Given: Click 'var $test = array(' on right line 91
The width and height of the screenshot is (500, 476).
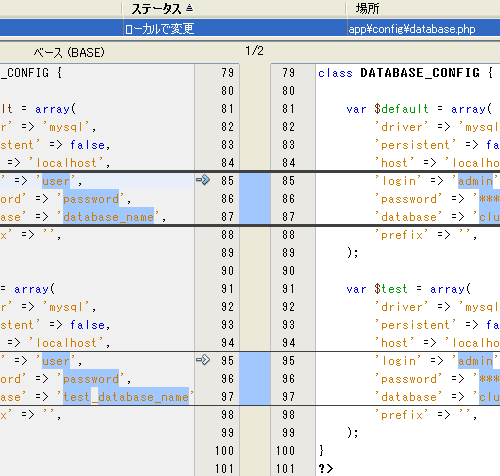Looking at the screenshot, I should [x=409, y=289].
